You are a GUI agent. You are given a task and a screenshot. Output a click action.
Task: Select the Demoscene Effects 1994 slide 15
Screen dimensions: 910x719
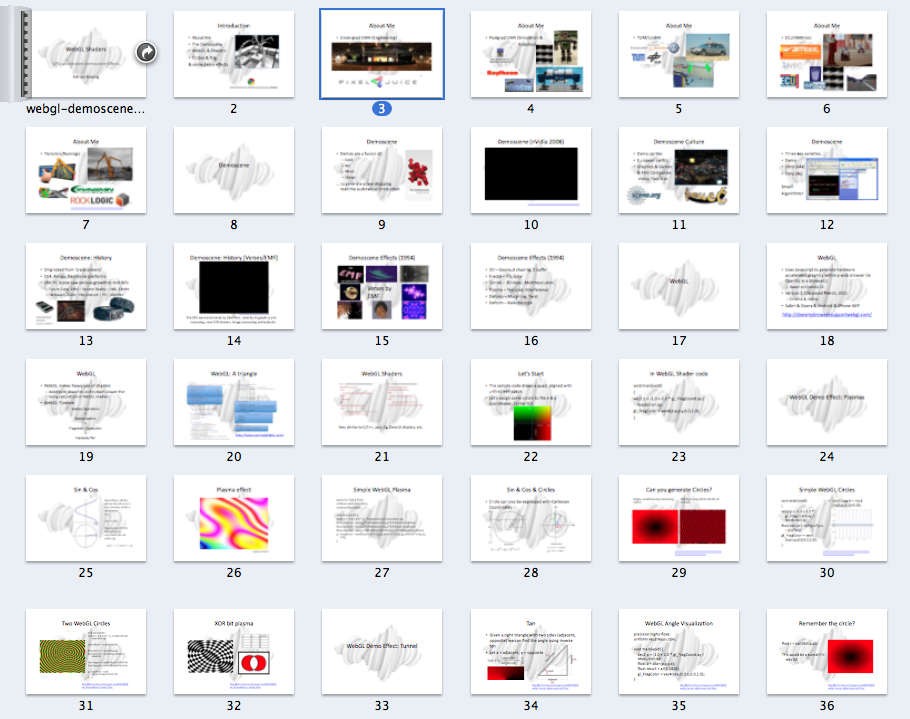coord(381,287)
